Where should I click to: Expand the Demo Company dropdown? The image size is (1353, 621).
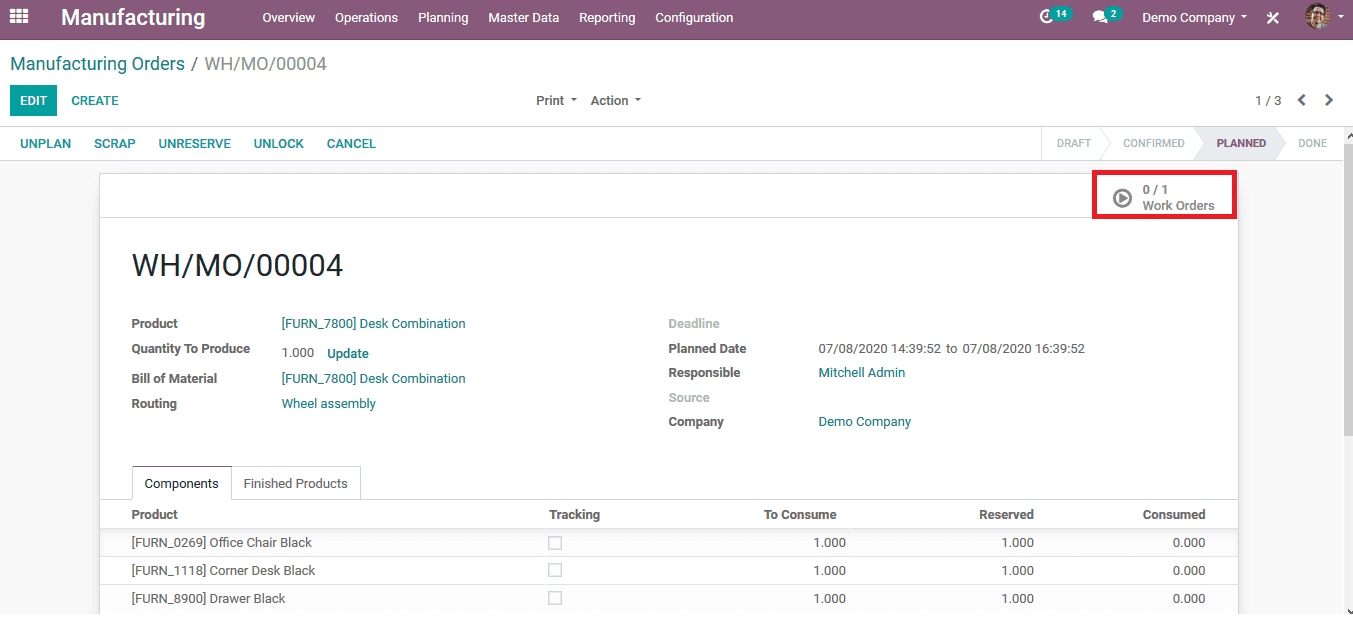point(1194,18)
